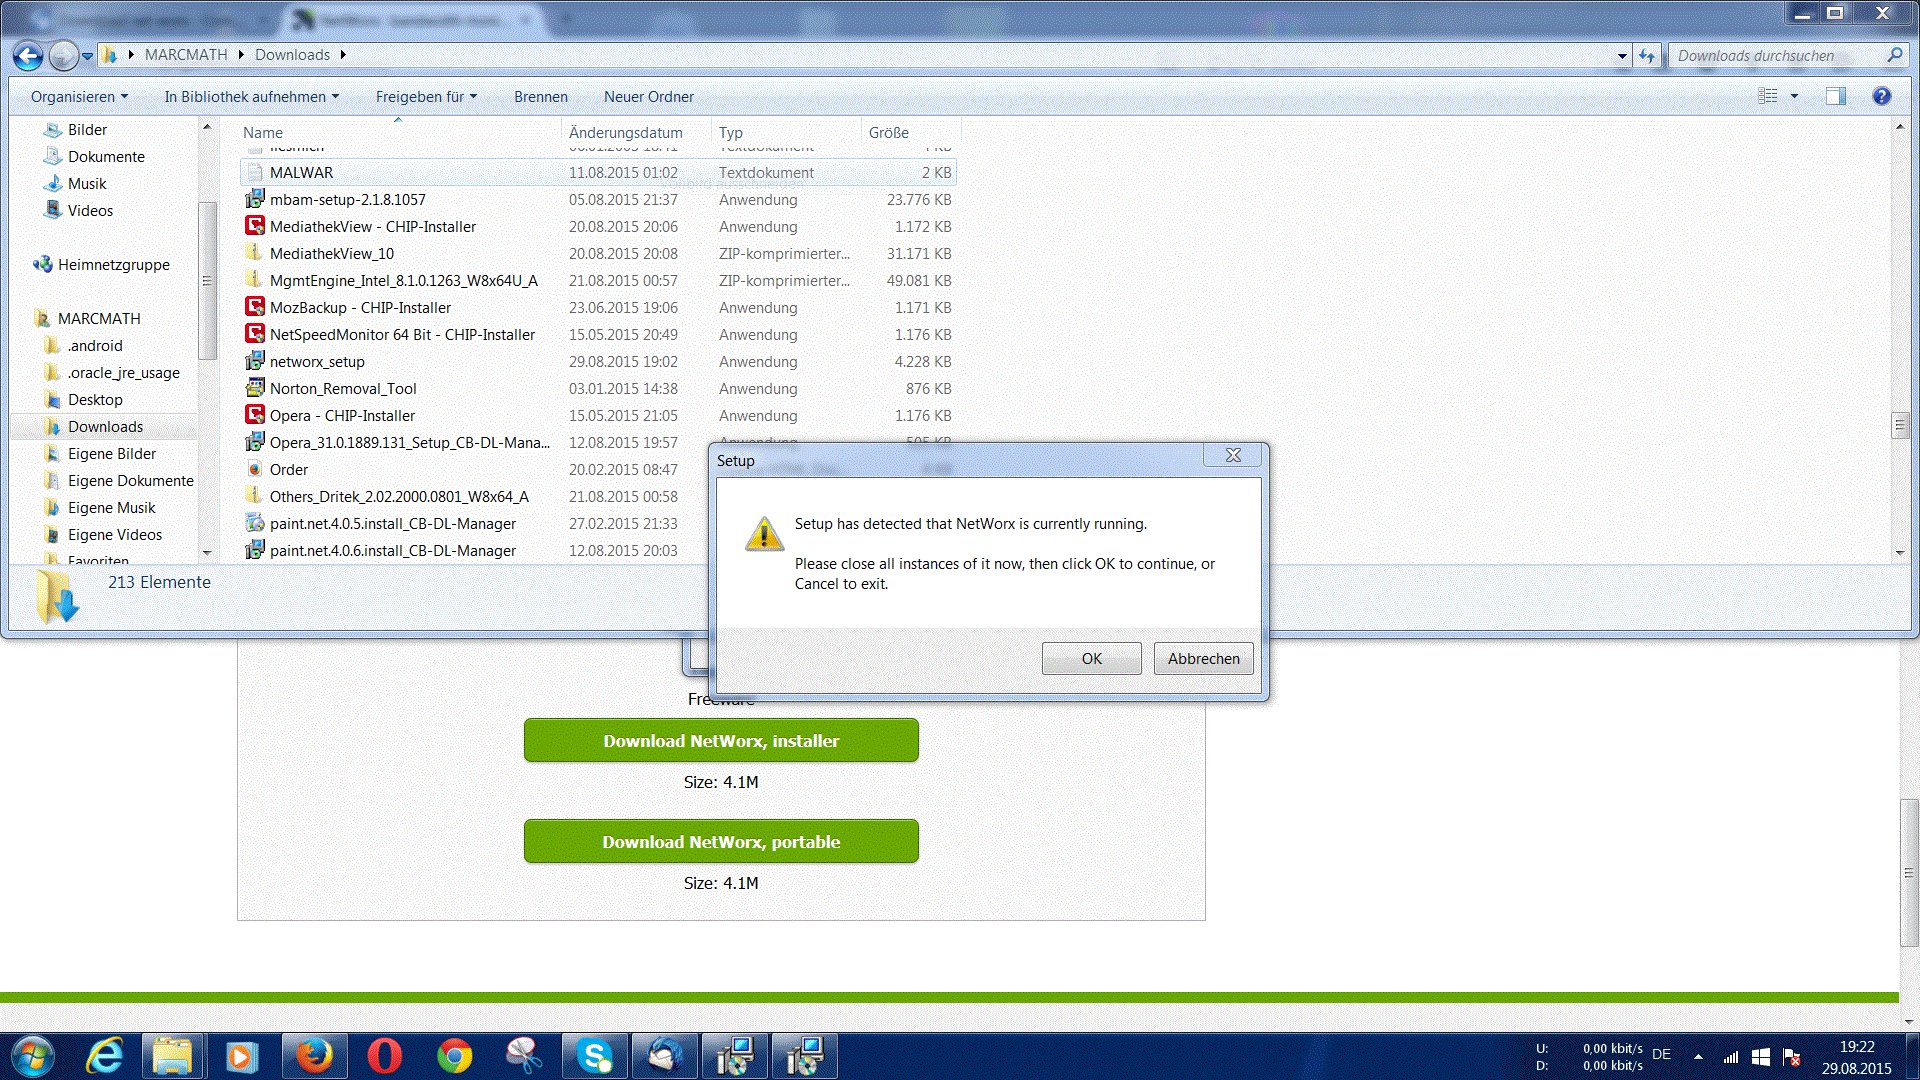
Task: Open the Explorer help icon
Action: (x=1881, y=96)
